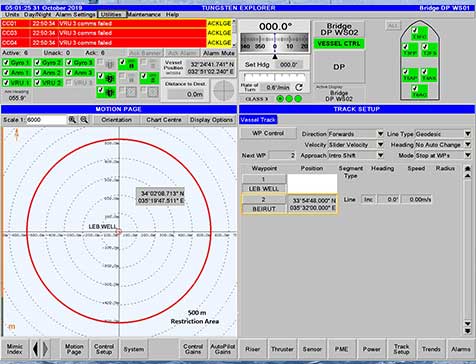Toggle the VRU 1 sensor checkbox
Screen dimensions: 476x364
point(6,82)
